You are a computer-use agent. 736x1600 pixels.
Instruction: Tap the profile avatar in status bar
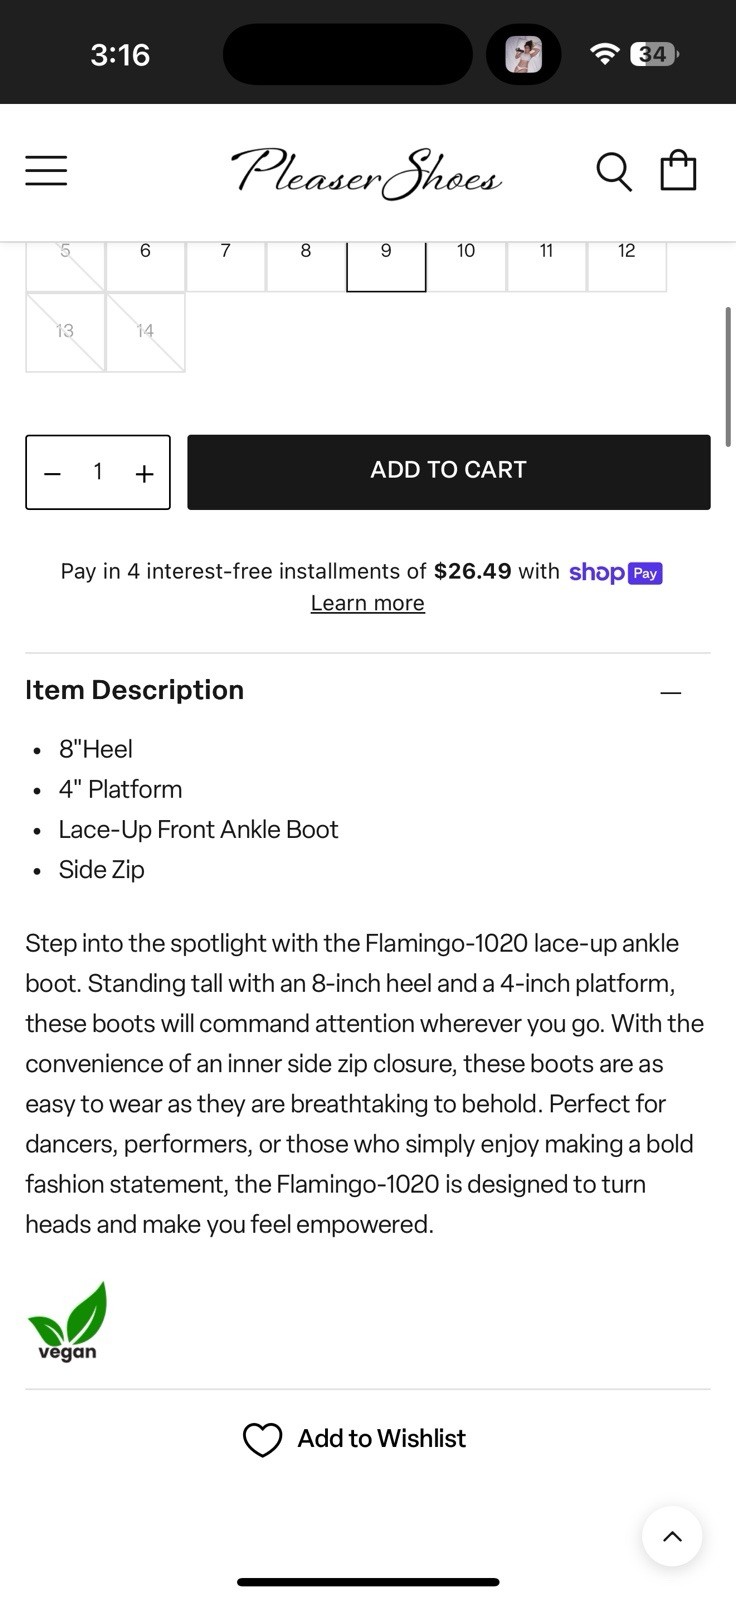524,54
